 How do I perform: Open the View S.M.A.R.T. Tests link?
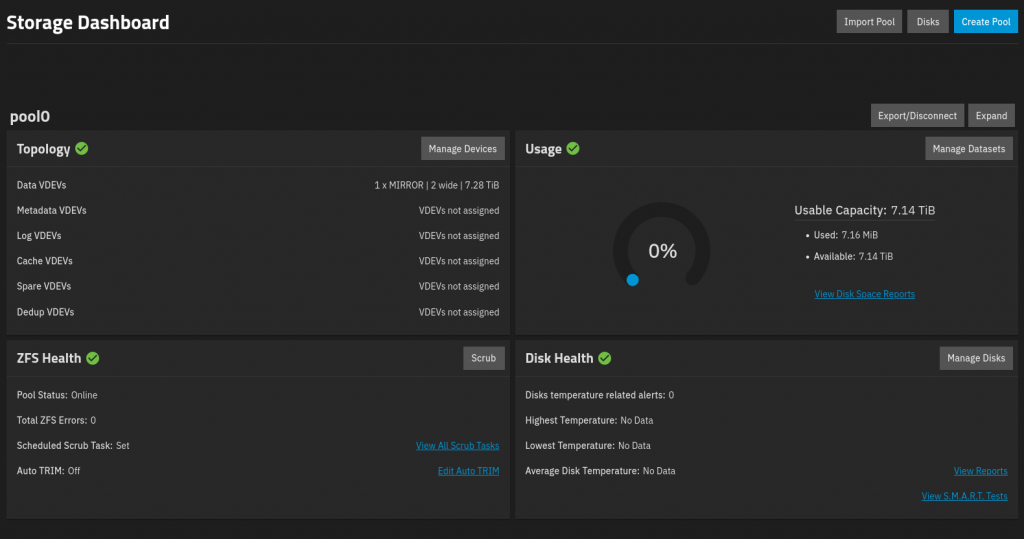[x=964, y=496]
